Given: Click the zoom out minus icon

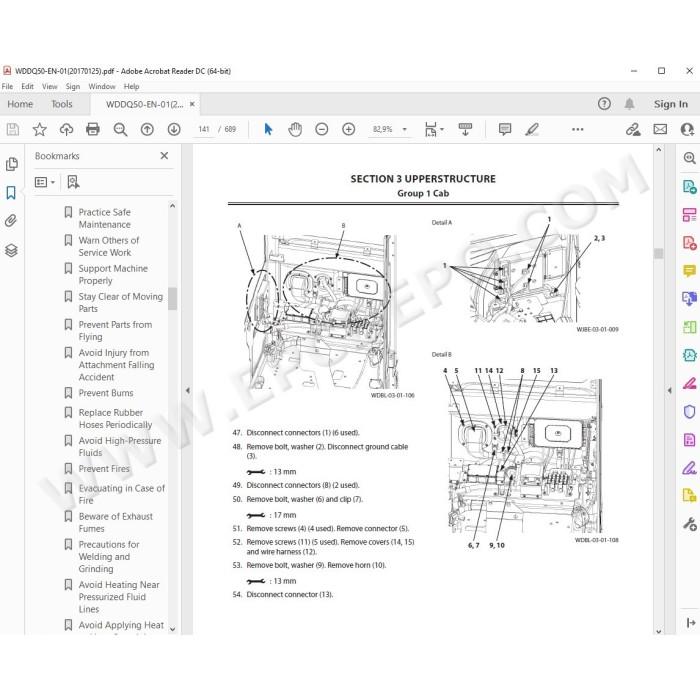Looking at the screenshot, I should (322, 129).
